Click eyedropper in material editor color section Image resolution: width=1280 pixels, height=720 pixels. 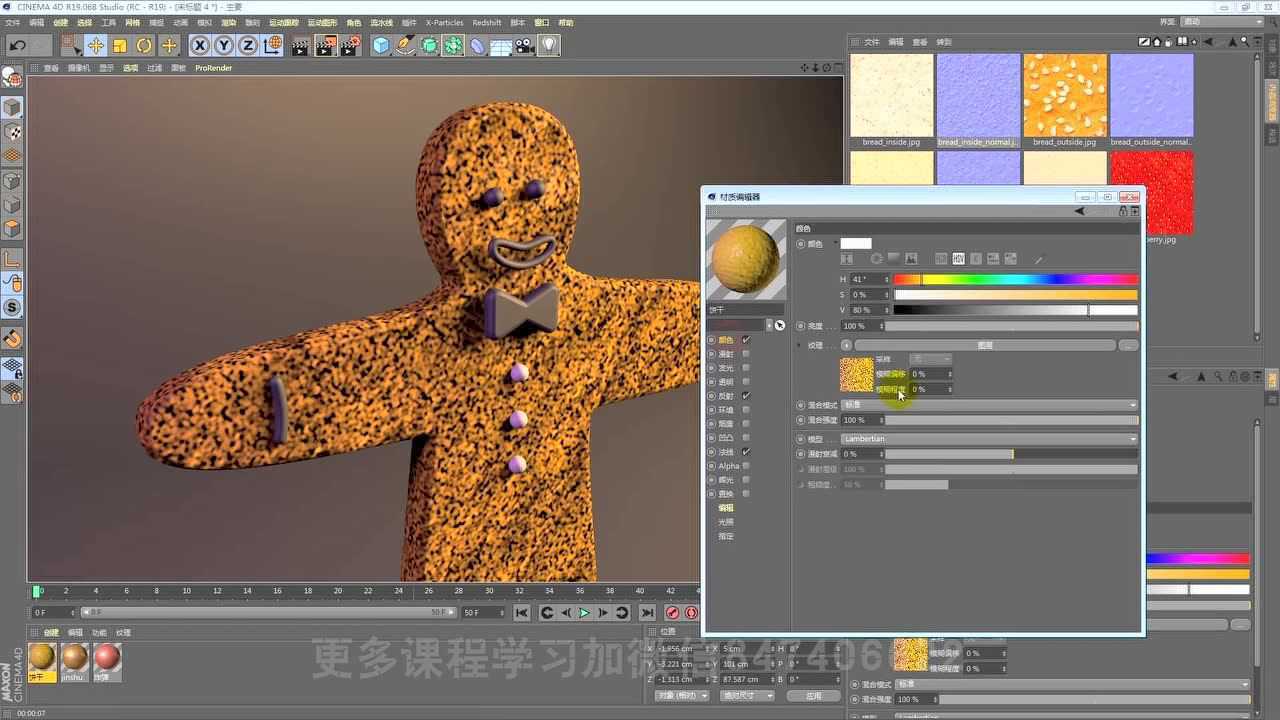click(x=1039, y=259)
